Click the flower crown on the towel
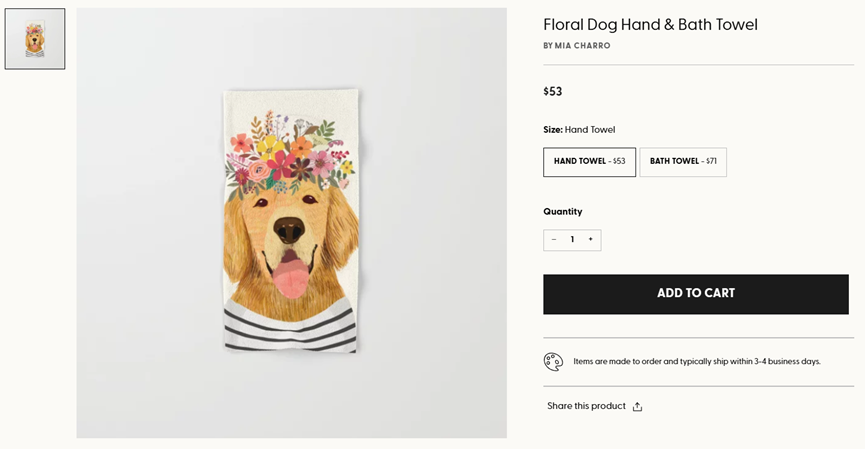This screenshot has width=865, height=449. [289, 155]
